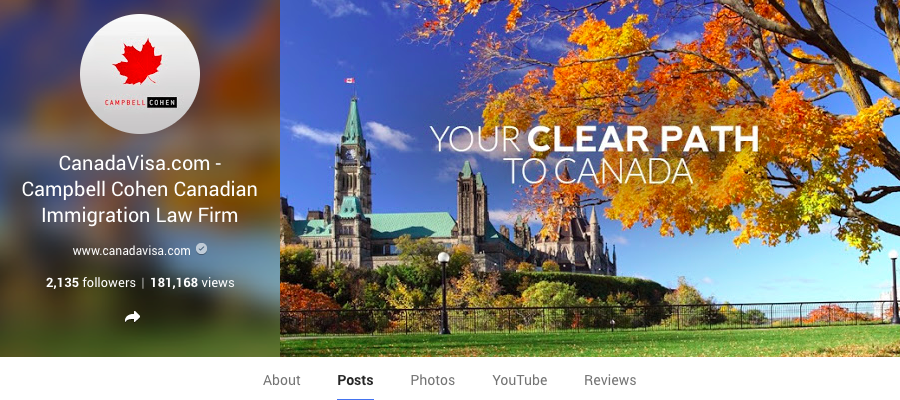Click the street lamp by the fence
Screen dimensions: 900x400
click(x=444, y=293)
